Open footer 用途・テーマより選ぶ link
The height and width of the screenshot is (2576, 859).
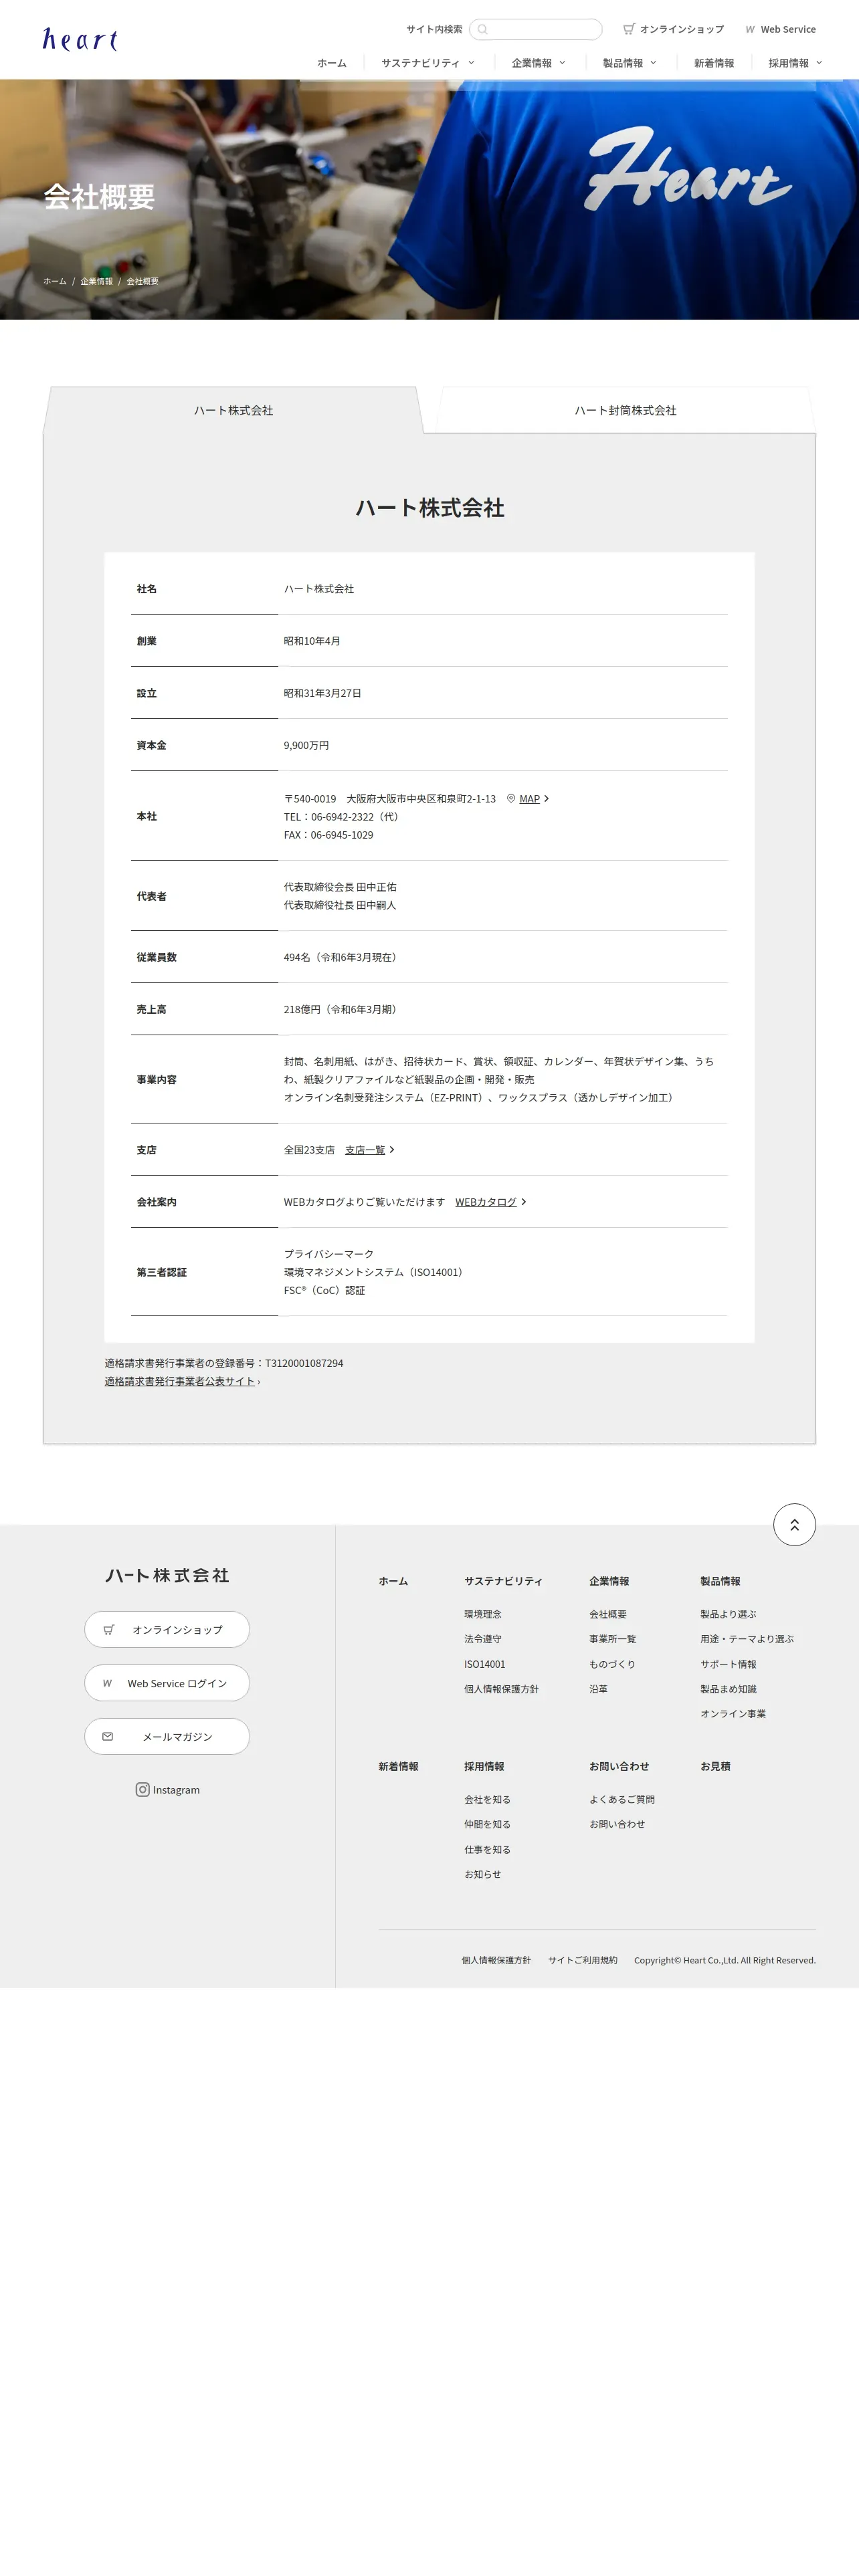coord(747,1639)
